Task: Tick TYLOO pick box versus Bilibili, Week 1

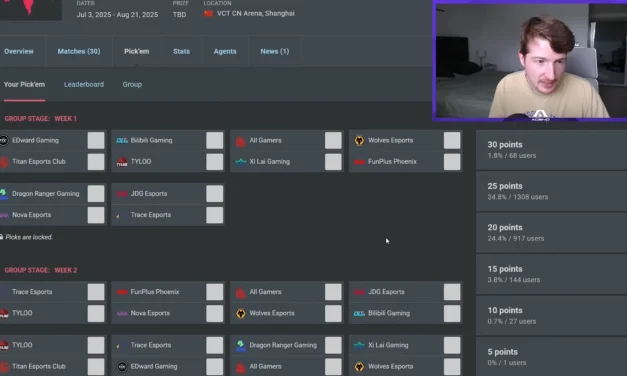Action: 215,162
